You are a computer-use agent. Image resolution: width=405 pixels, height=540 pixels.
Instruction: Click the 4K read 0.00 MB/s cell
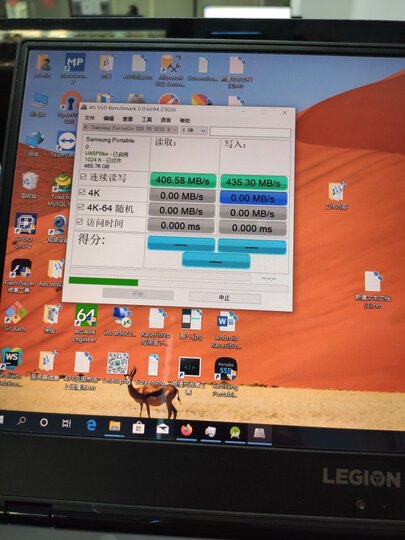coord(182,196)
